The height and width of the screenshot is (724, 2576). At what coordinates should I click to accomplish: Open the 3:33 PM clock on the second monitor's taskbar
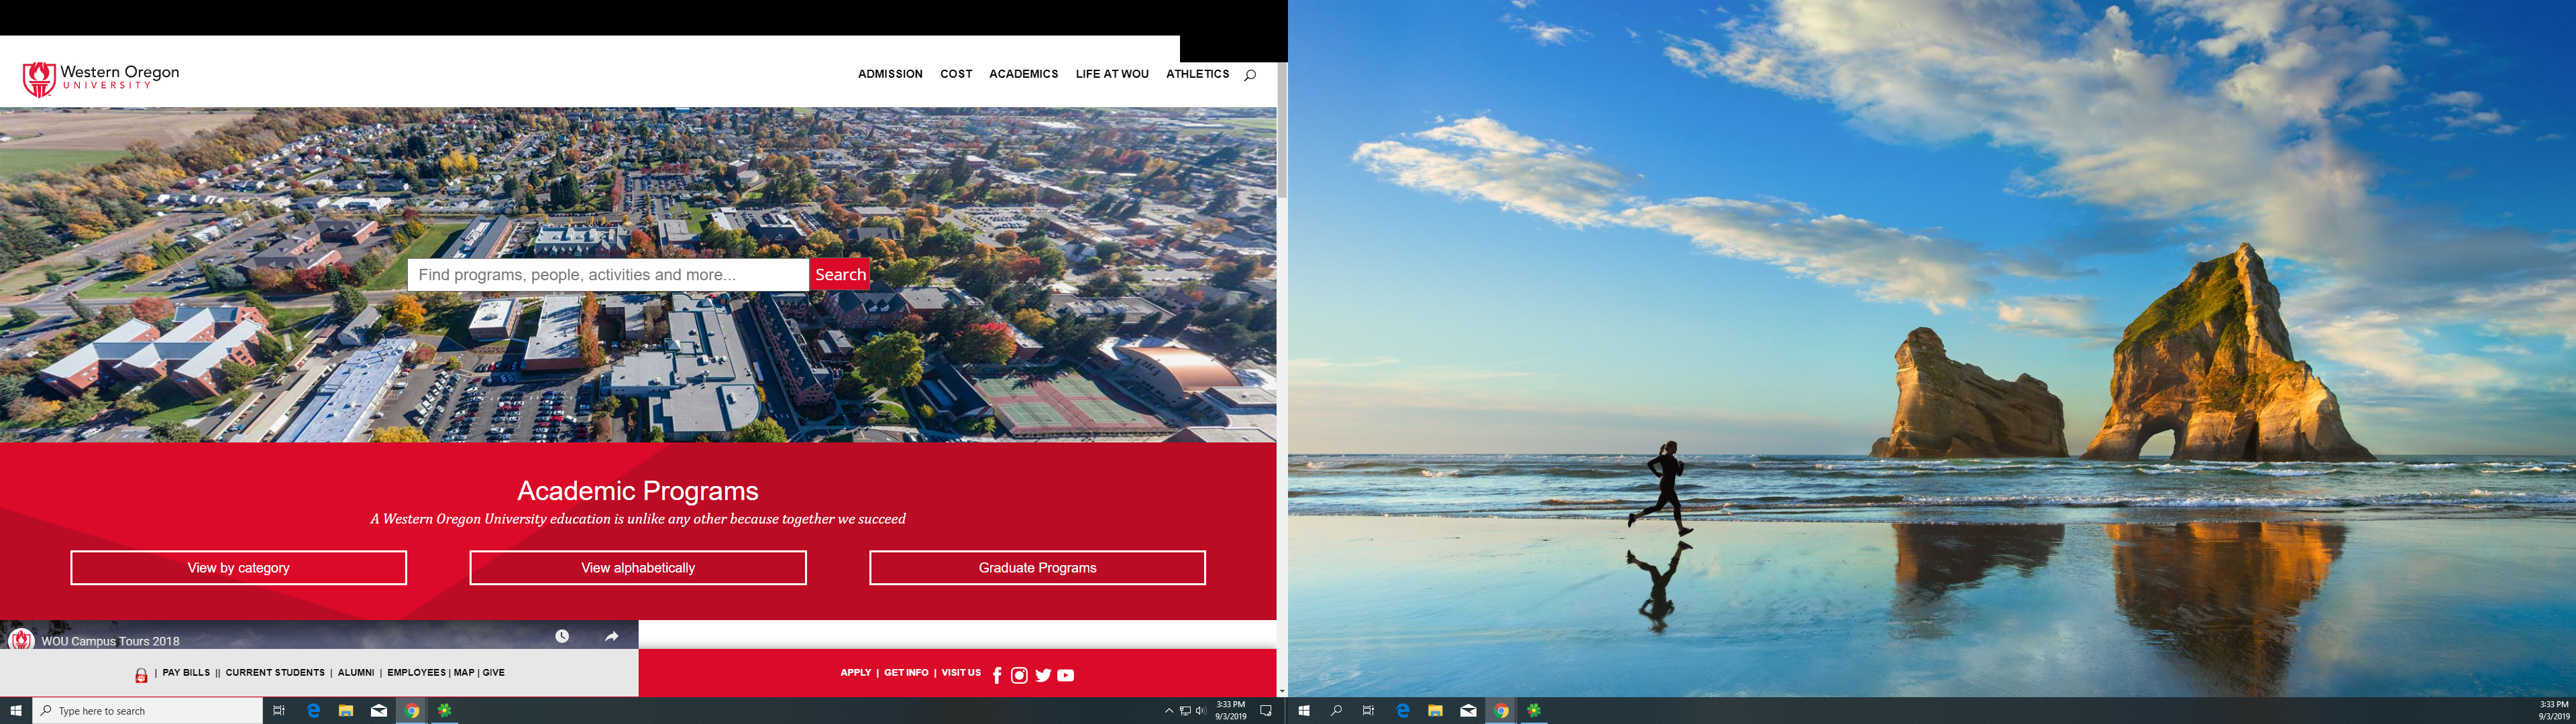pyautogui.click(x=2554, y=711)
